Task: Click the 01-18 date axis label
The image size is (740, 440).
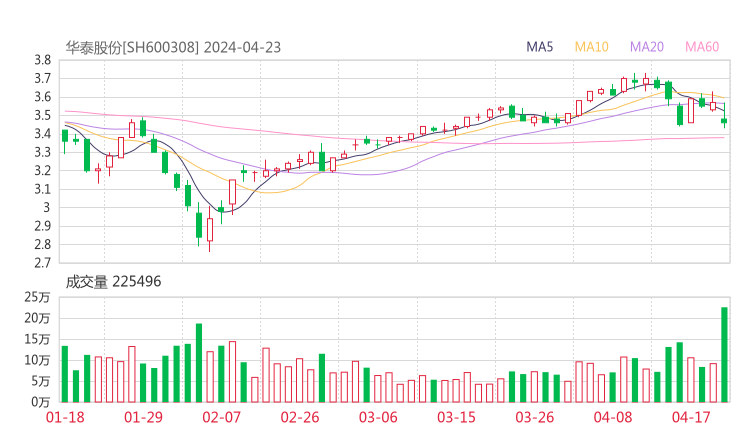Action: 65,417
